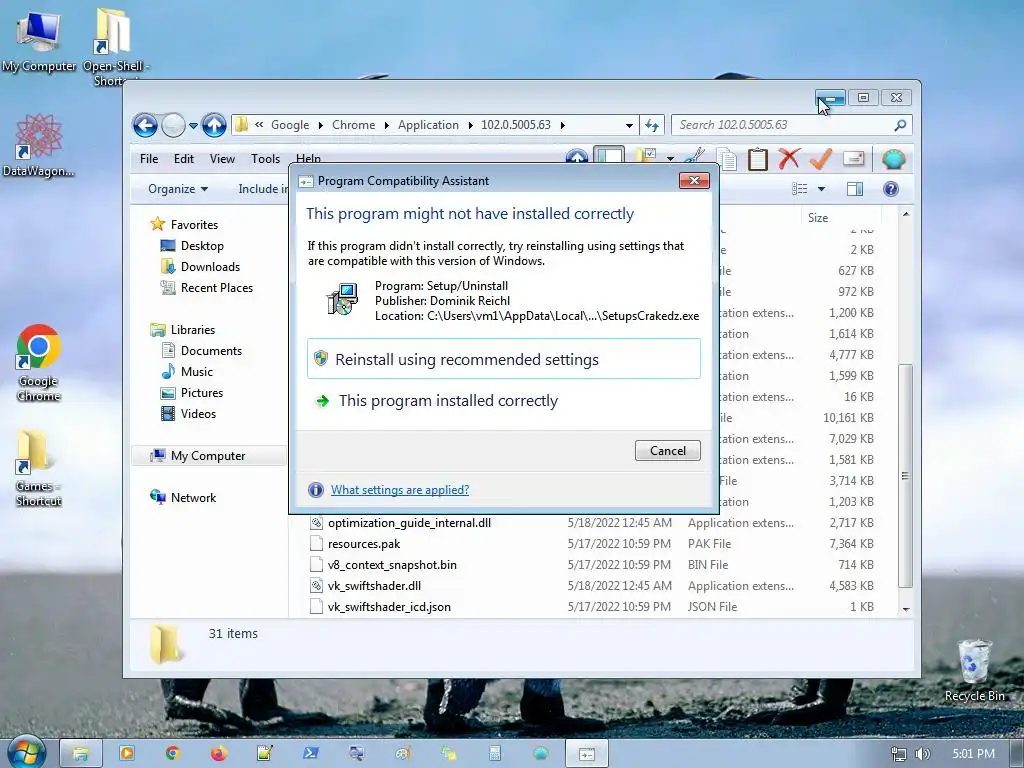Expand the chevron after 102.0.5005.63 in the path

pyautogui.click(x=562, y=125)
